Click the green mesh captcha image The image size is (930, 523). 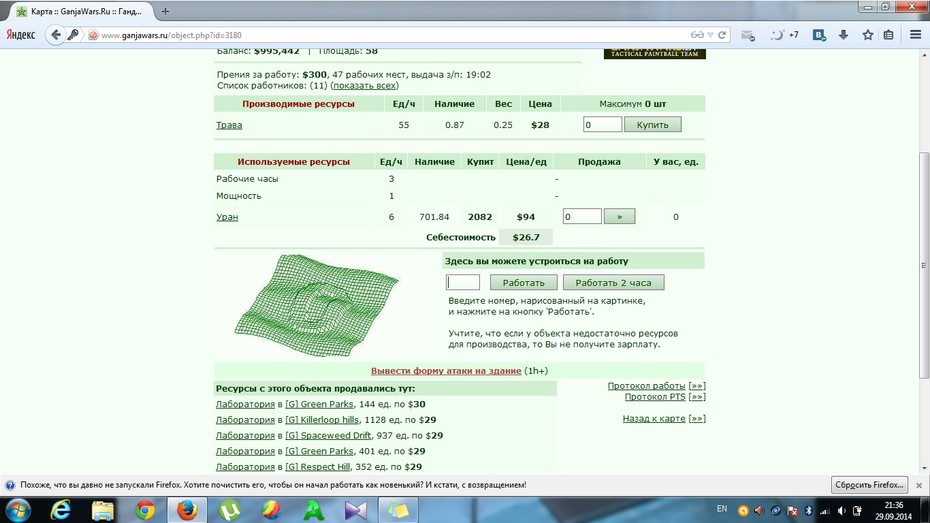point(317,305)
